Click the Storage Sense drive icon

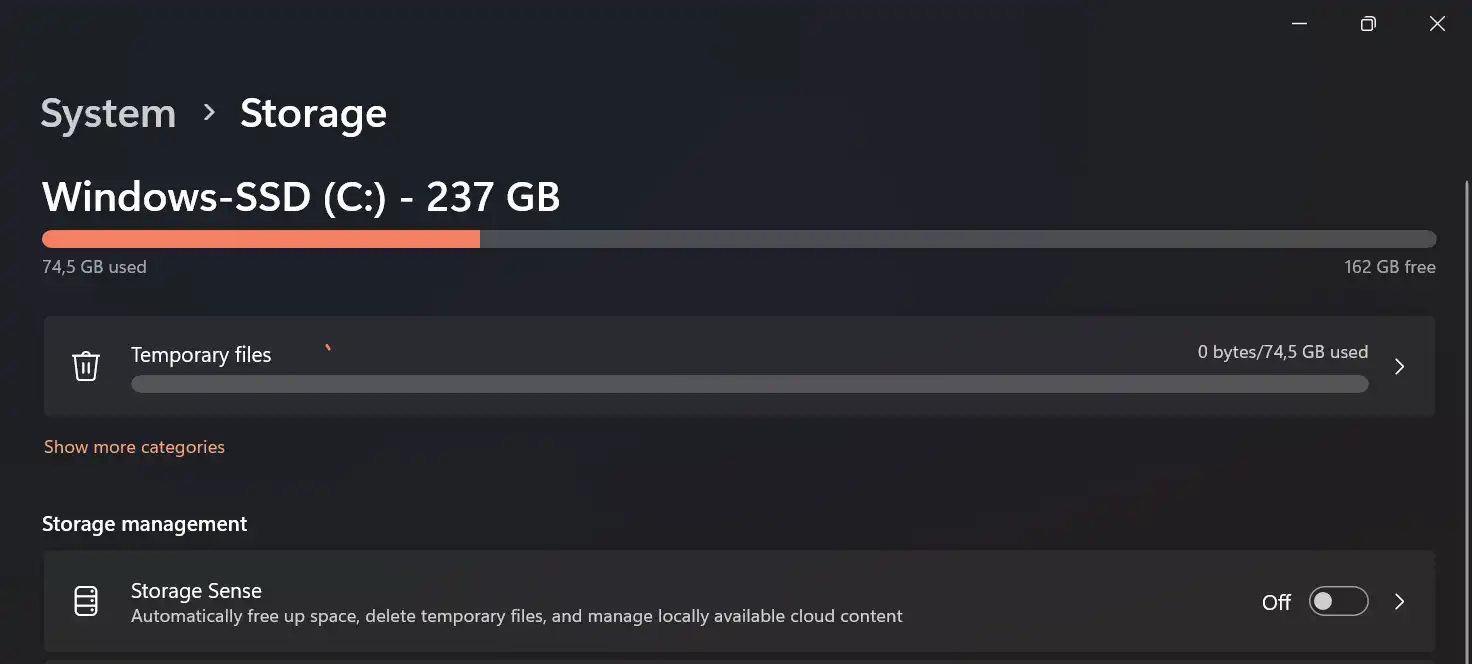click(x=86, y=602)
